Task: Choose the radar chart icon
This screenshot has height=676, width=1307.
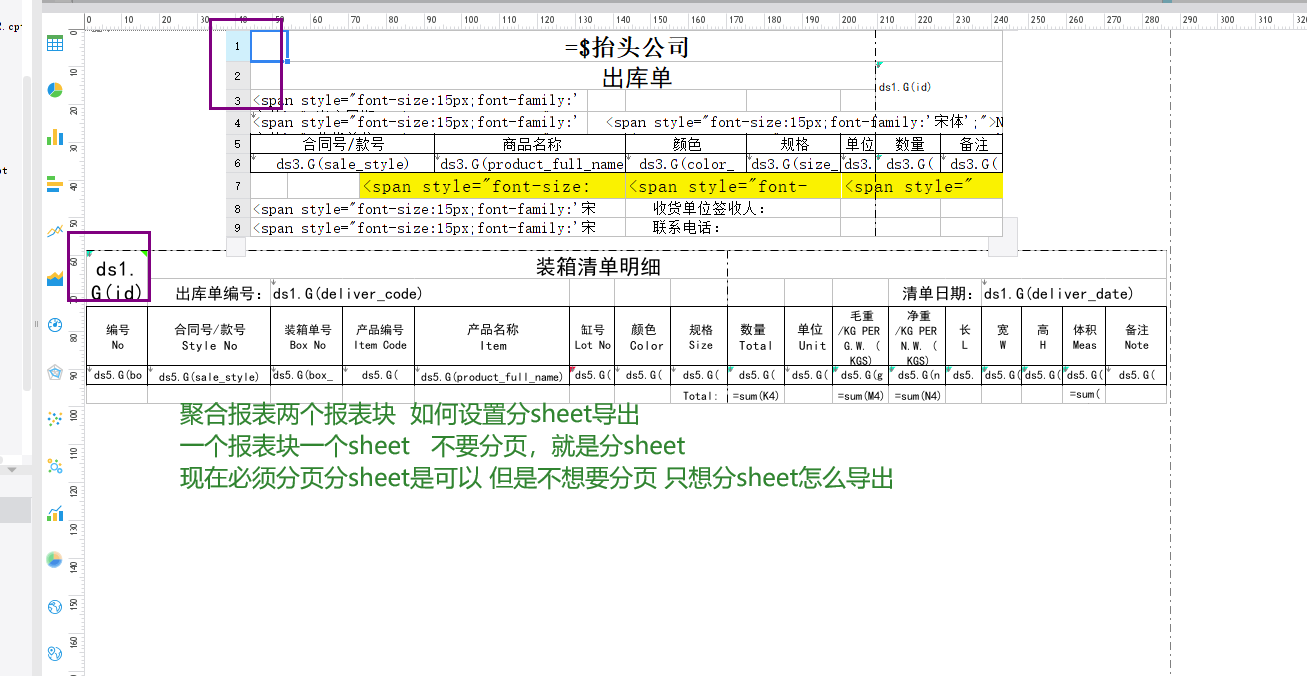Action: click(55, 372)
